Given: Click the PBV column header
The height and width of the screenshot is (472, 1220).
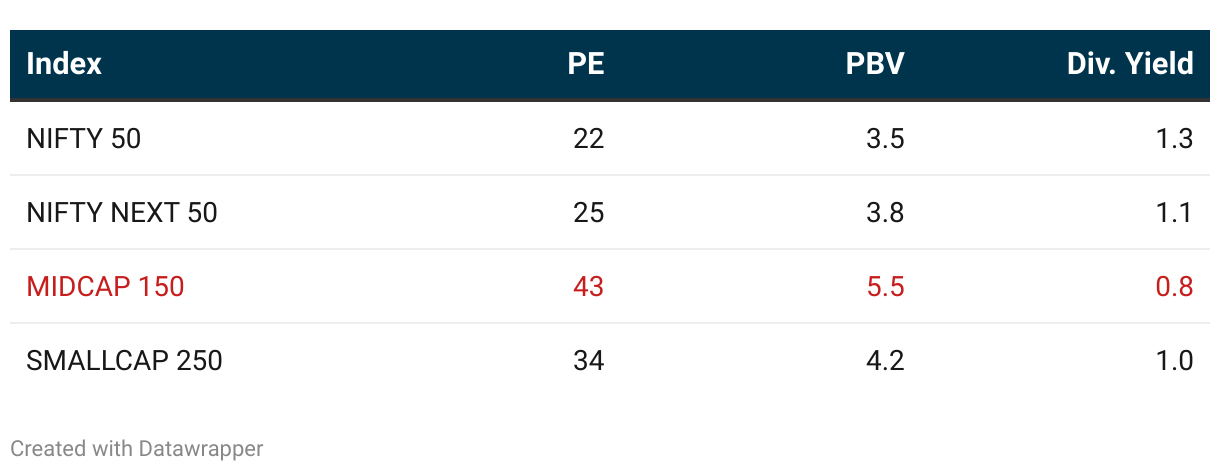Looking at the screenshot, I should [x=875, y=64].
